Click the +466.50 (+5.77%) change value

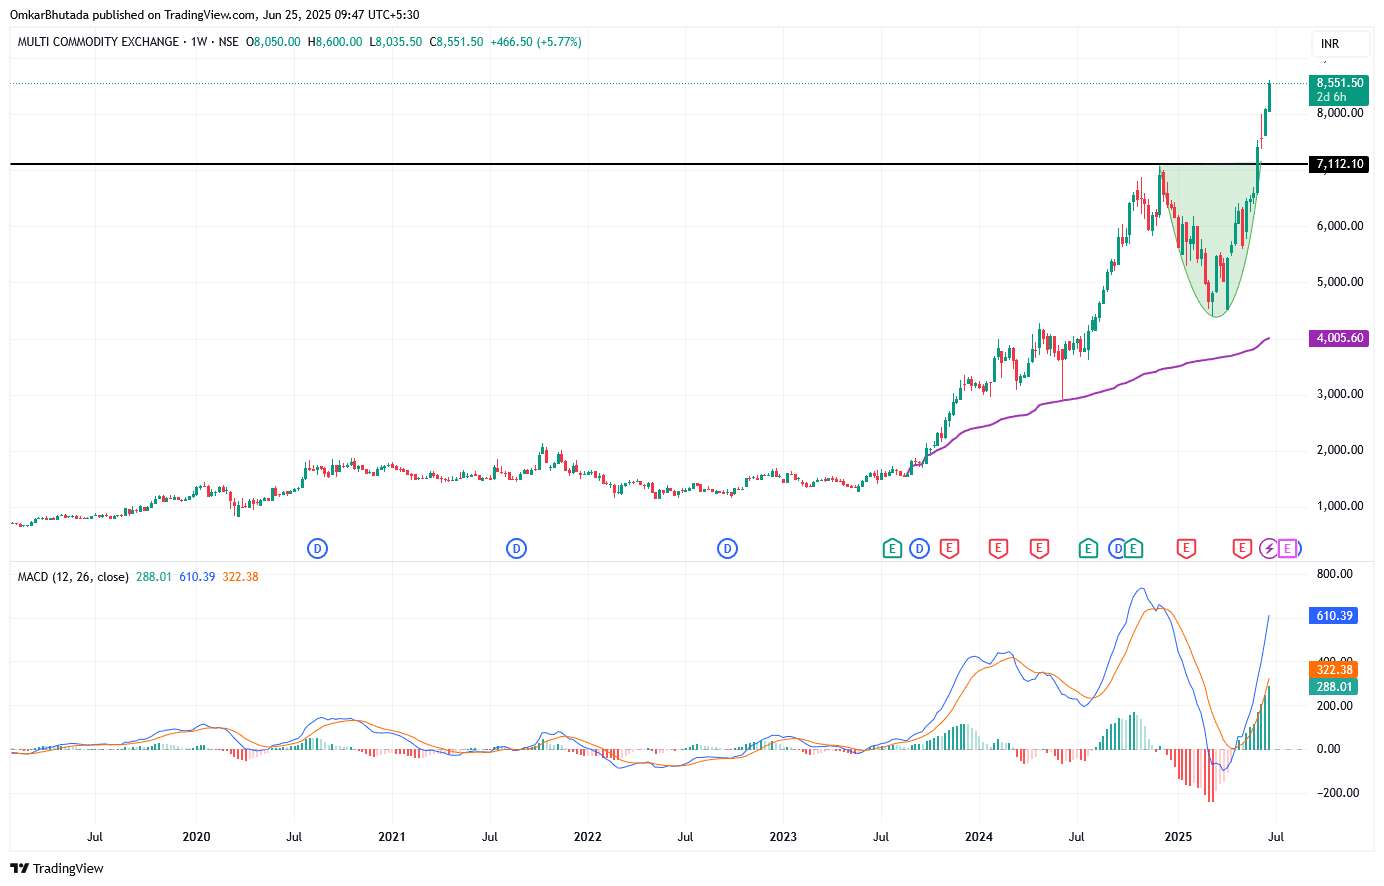pyautogui.click(x=536, y=42)
